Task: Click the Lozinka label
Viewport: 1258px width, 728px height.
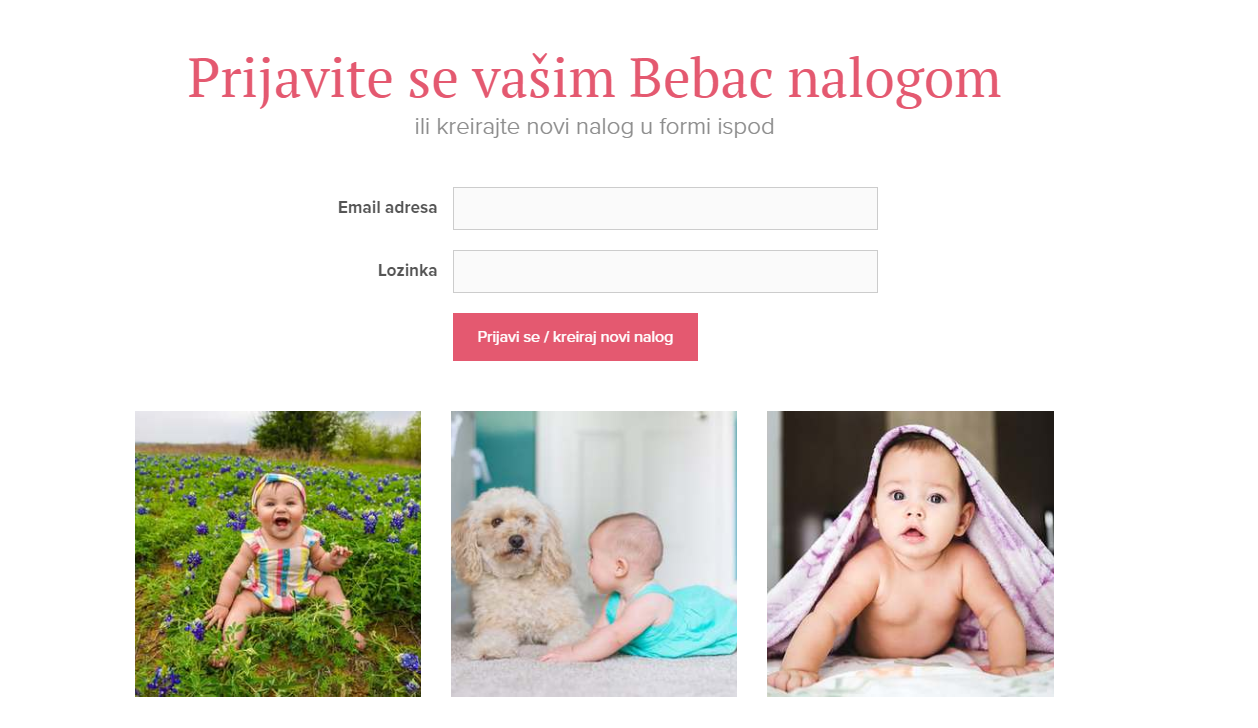Action: point(407,270)
